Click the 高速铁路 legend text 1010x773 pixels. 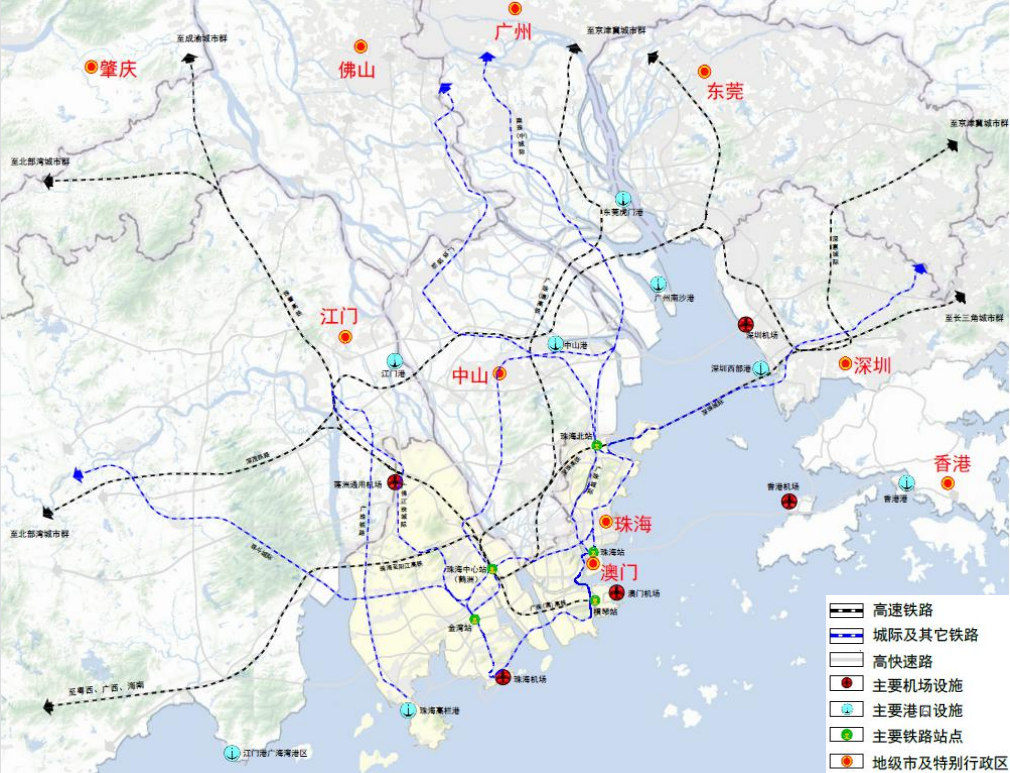(903, 610)
